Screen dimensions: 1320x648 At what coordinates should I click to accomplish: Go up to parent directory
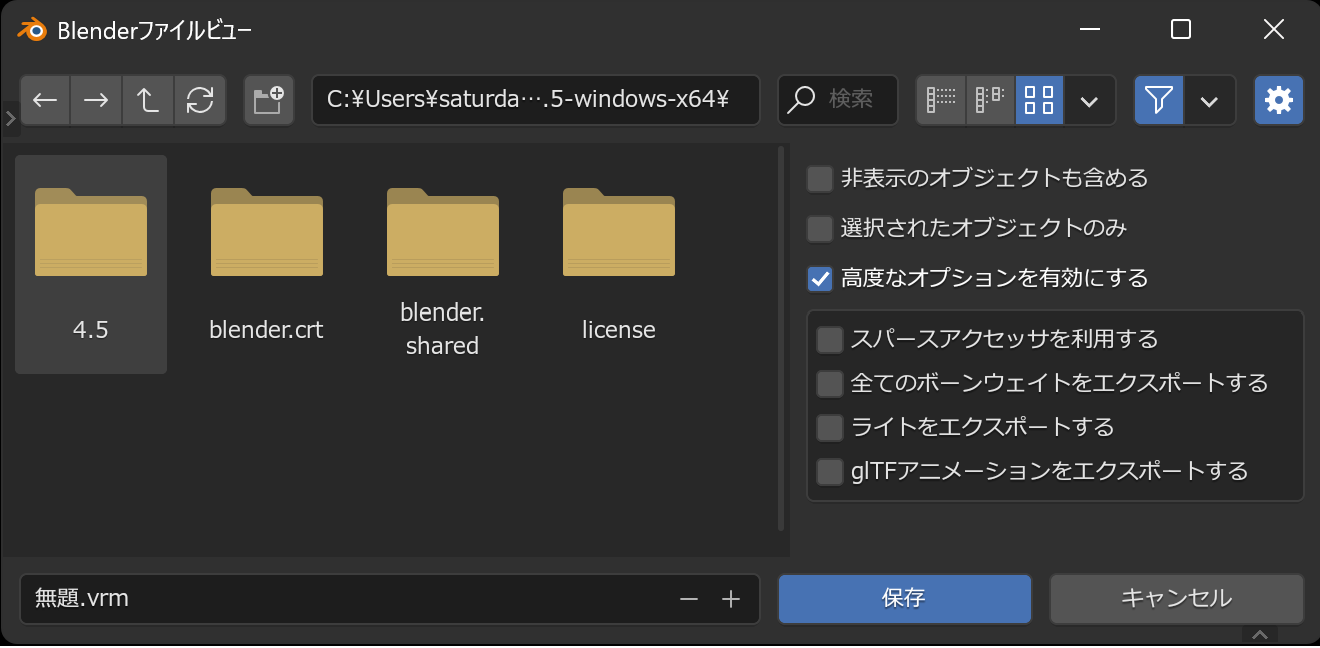pos(148,100)
